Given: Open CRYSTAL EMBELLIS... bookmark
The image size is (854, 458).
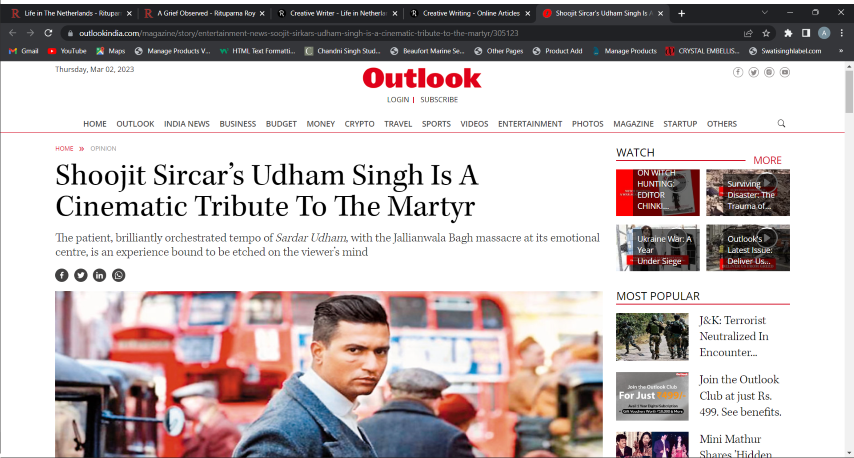Looking at the screenshot, I should pyautogui.click(x=702, y=51).
